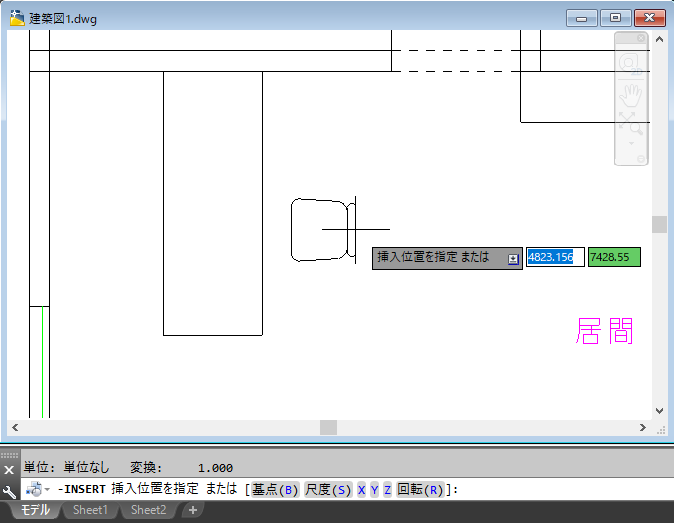Open the navigation bar options menu
The image size is (674, 523).
(x=641, y=159)
